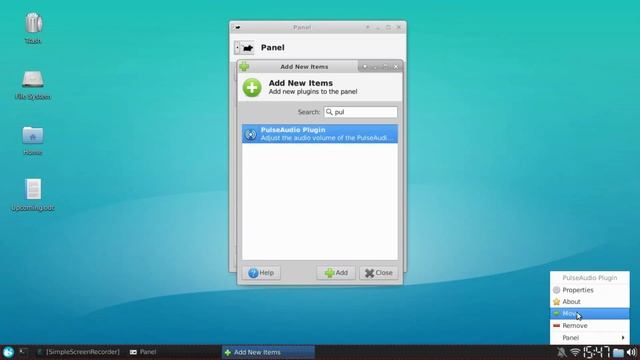Close the Panel preferences window behind
This screenshot has height=360, width=640.
399,27
